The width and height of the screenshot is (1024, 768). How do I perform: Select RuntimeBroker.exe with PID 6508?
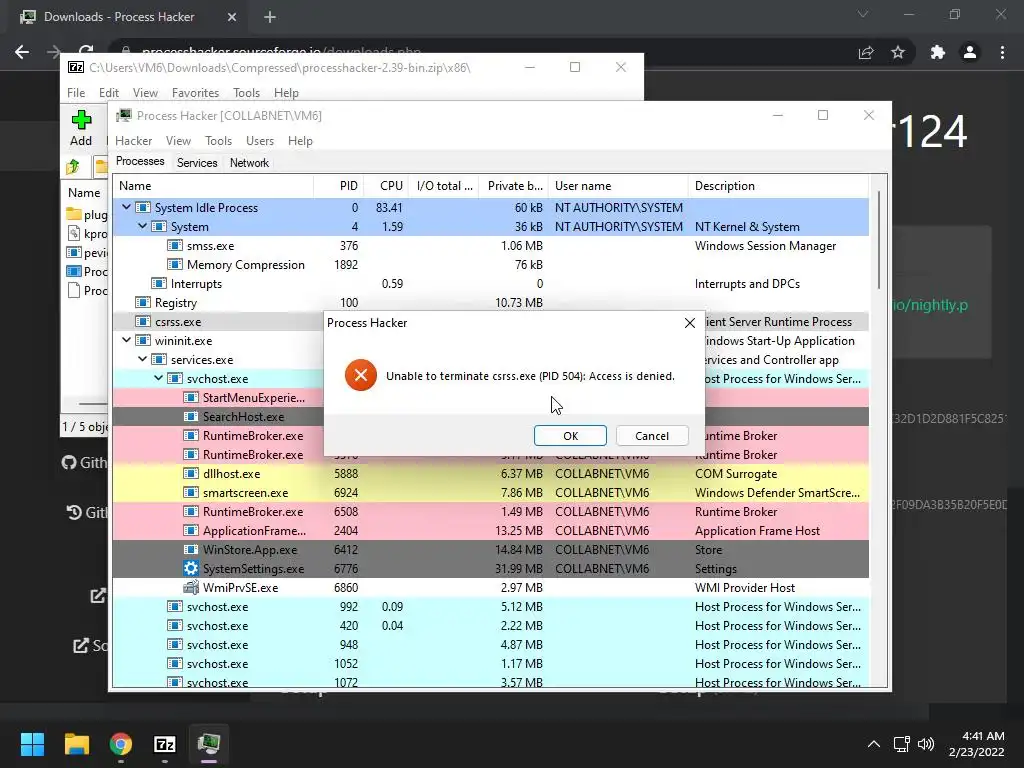[490, 511]
